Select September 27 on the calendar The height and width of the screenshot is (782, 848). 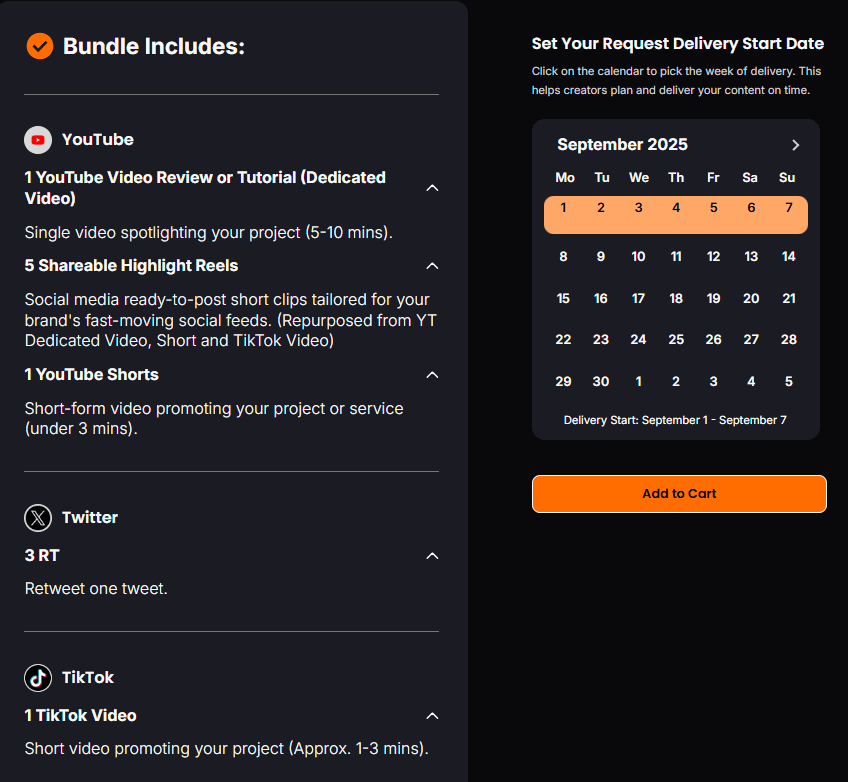[751, 340]
